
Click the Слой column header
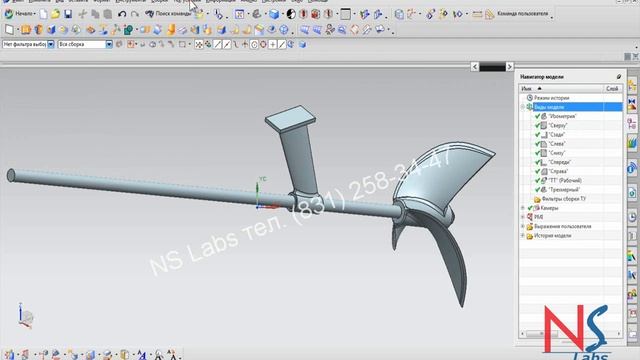(x=613, y=89)
